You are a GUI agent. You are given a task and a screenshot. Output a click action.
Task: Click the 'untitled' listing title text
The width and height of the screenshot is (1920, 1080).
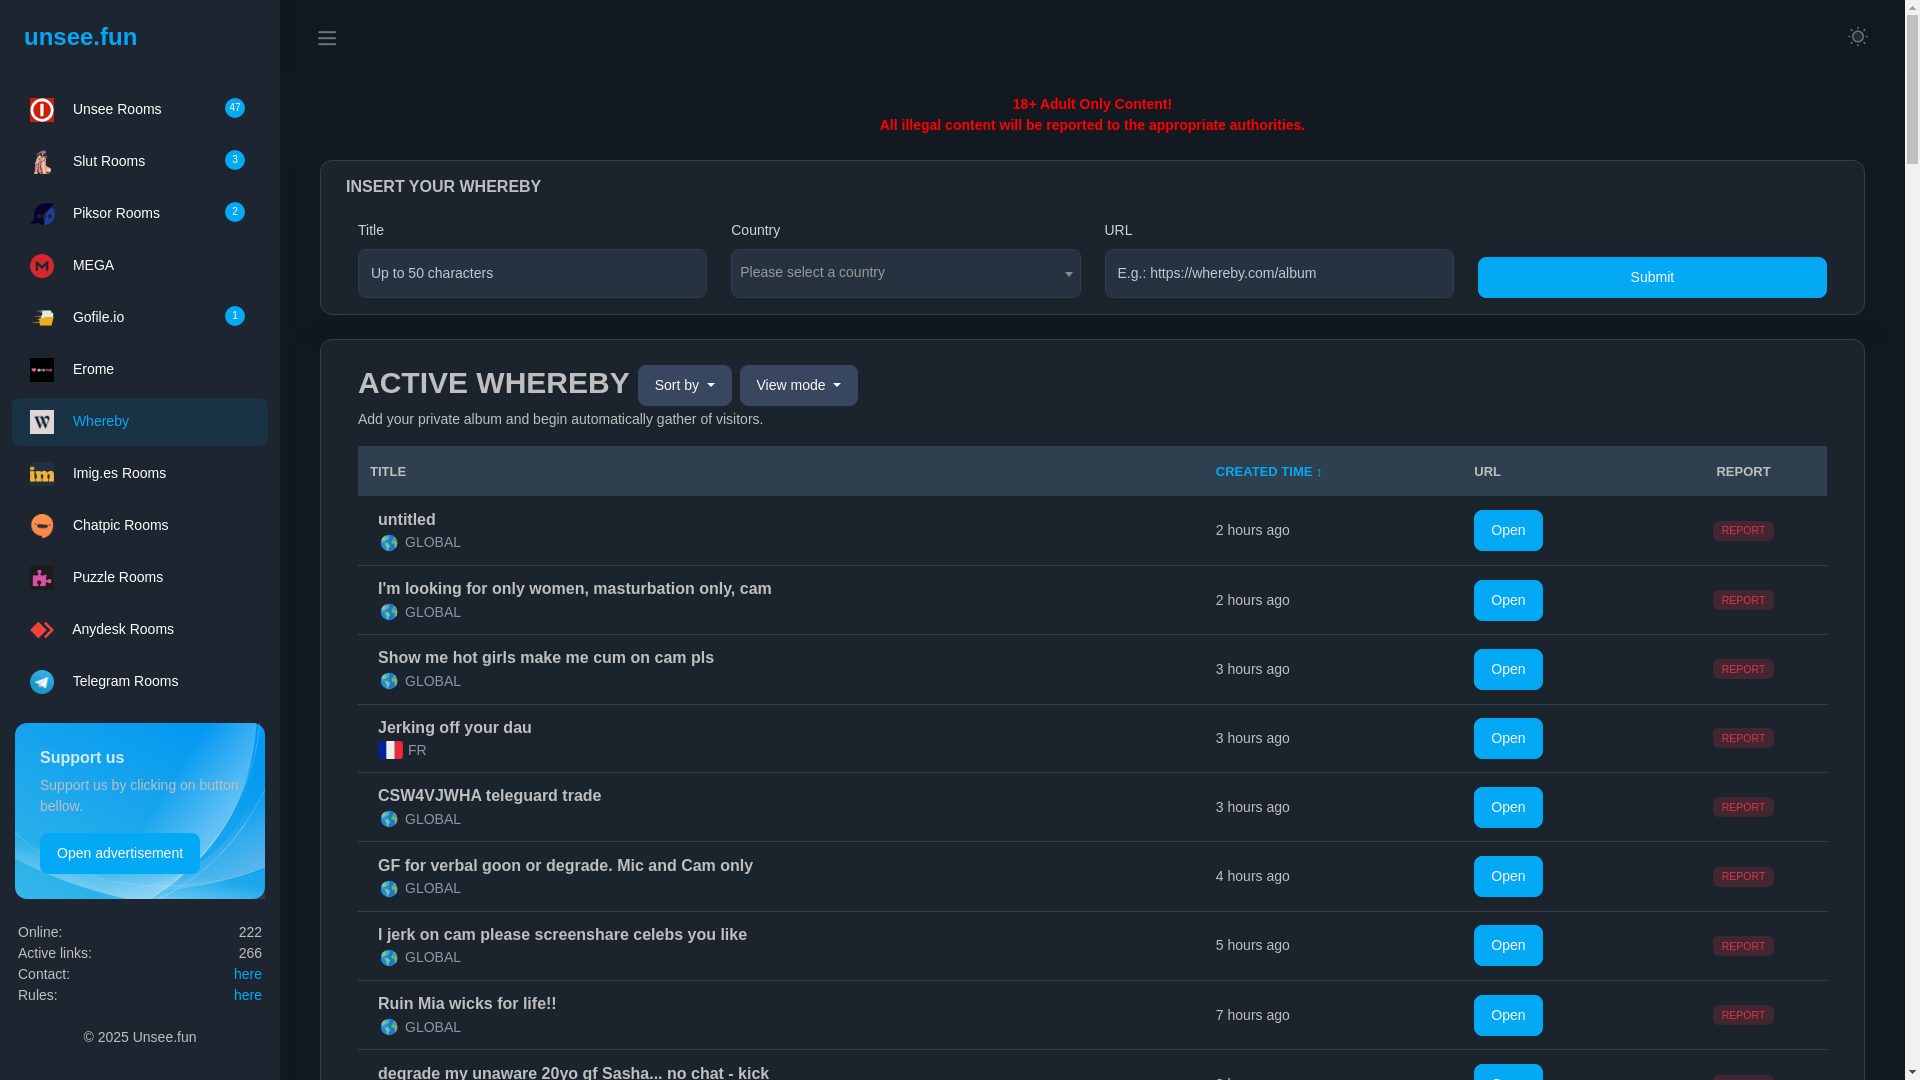(406, 520)
